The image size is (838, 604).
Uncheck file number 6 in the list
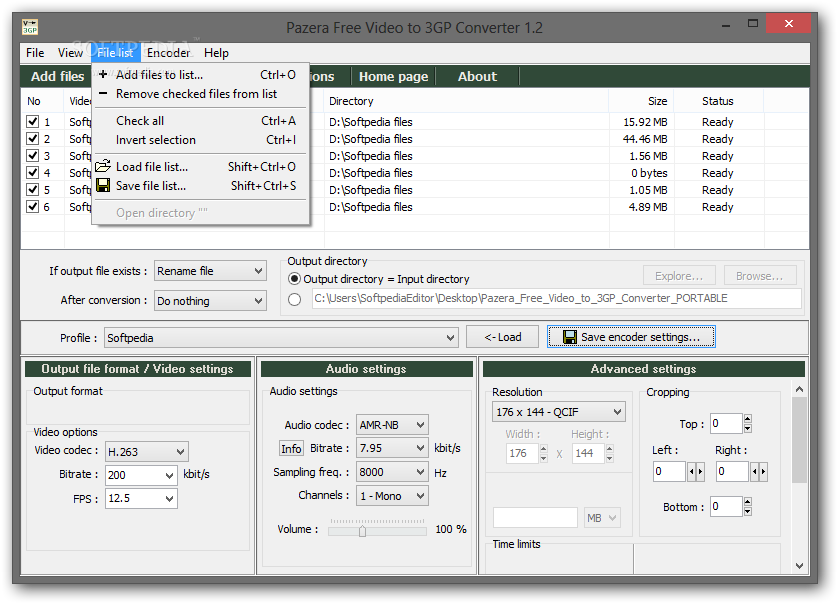point(33,206)
